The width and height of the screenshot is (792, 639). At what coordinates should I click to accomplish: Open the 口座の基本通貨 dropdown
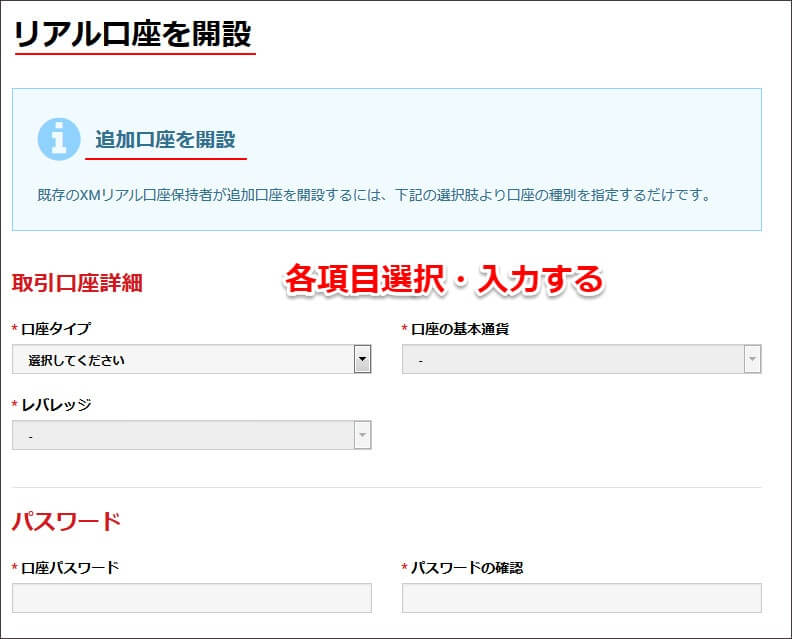pyautogui.click(x=581, y=359)
